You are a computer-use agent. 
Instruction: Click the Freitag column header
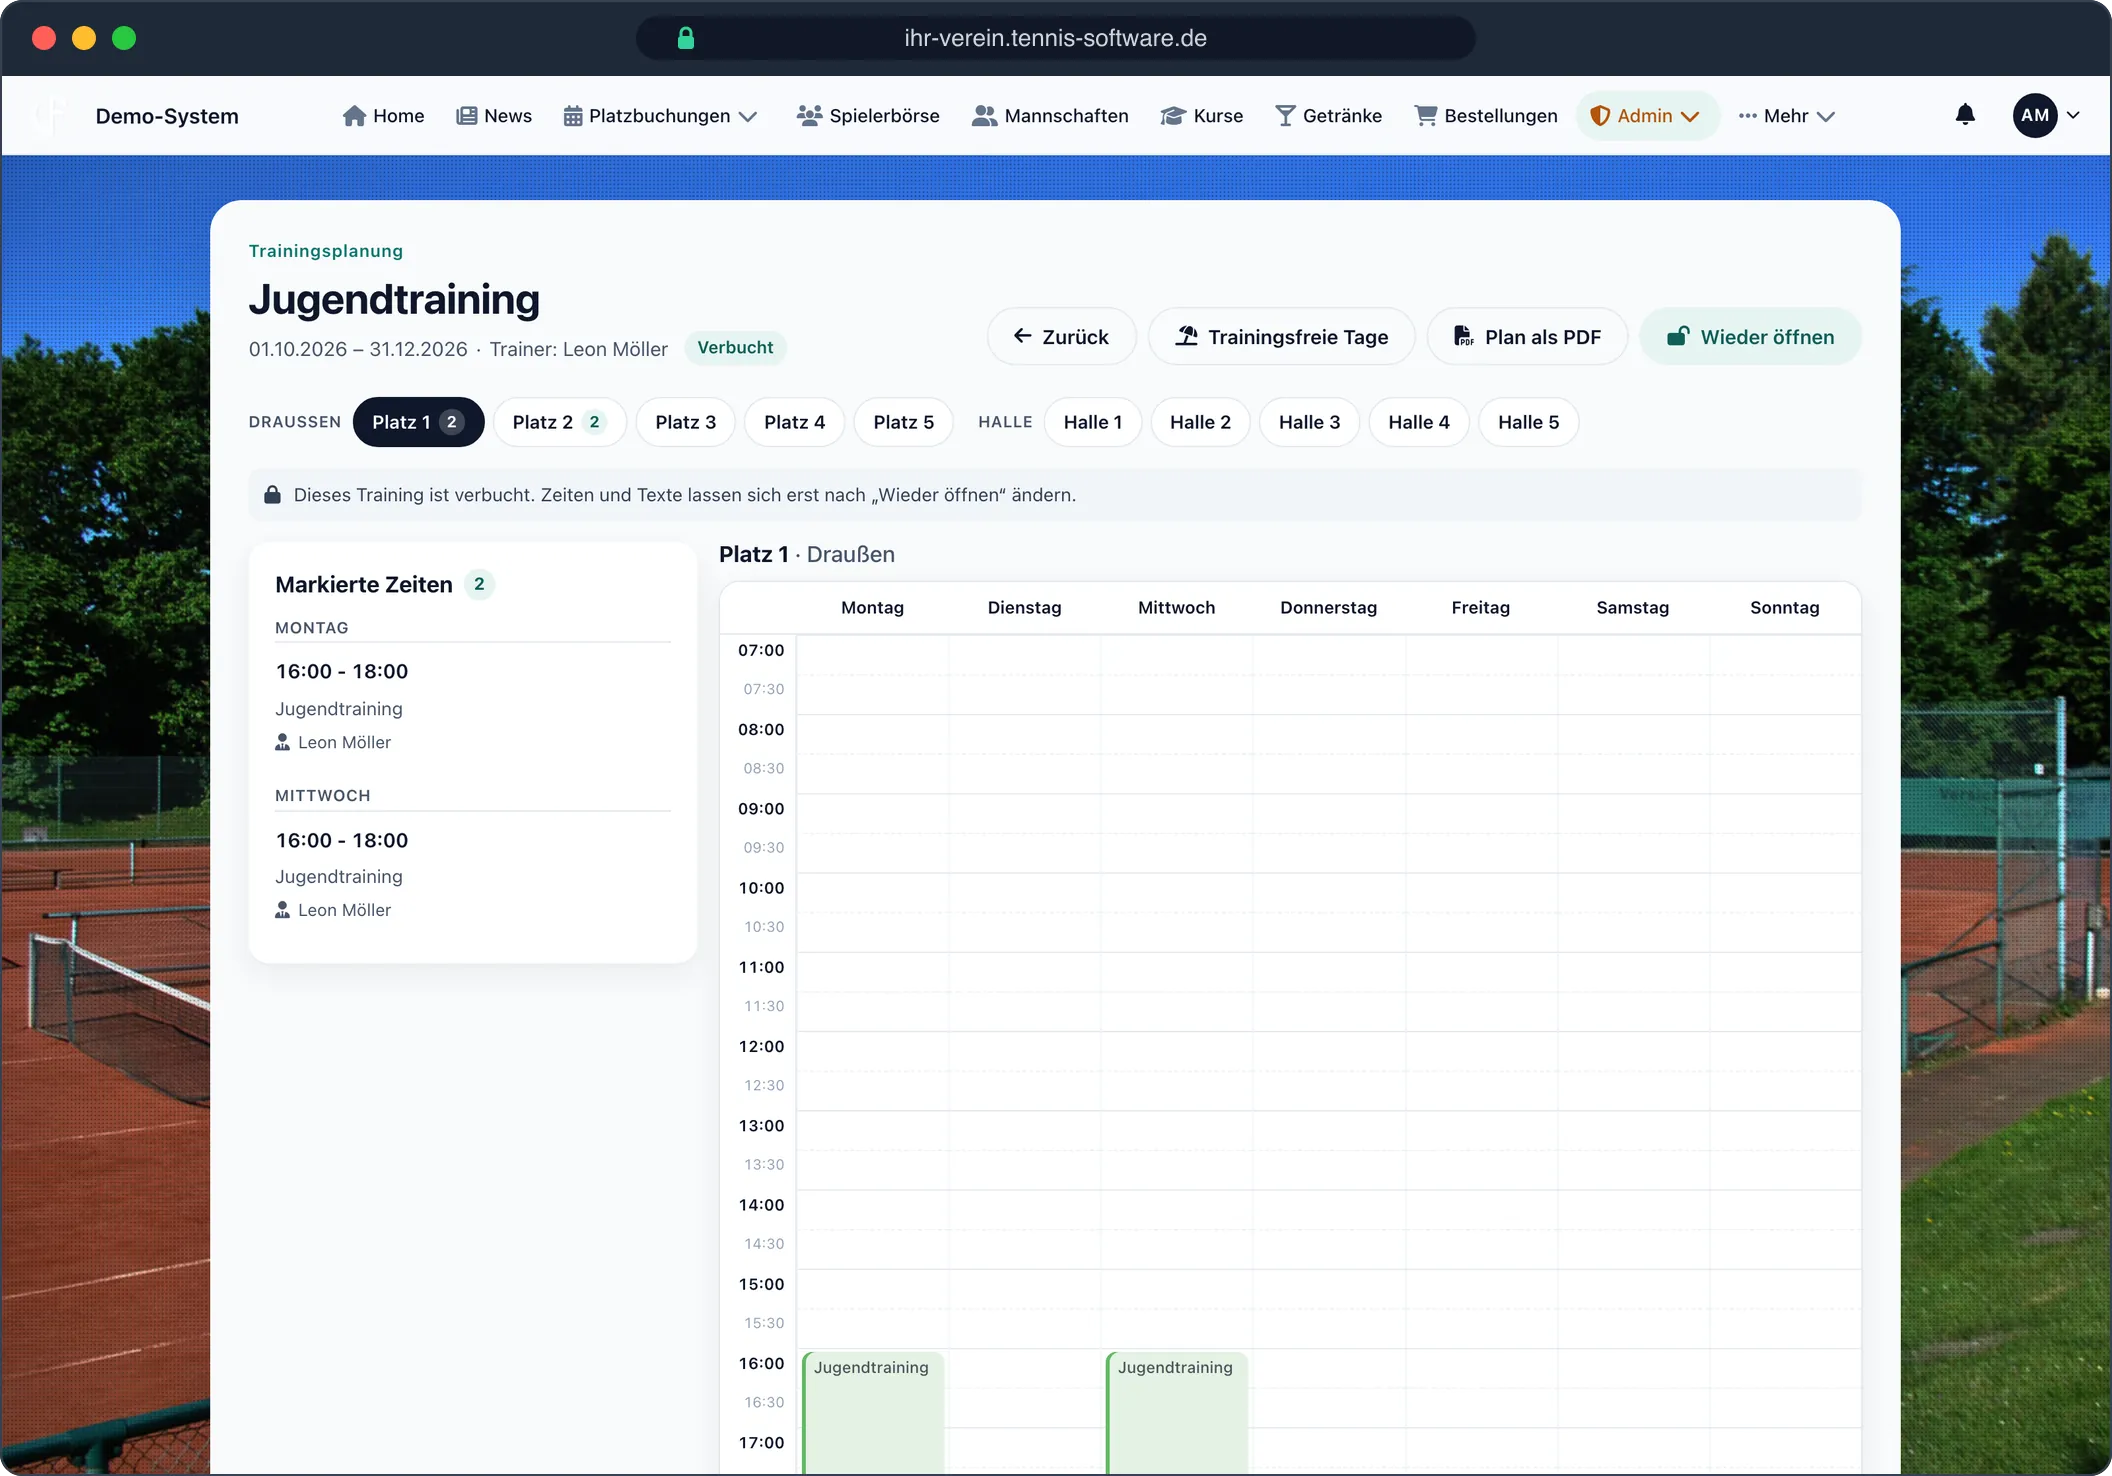click(x=1480, y=608)
